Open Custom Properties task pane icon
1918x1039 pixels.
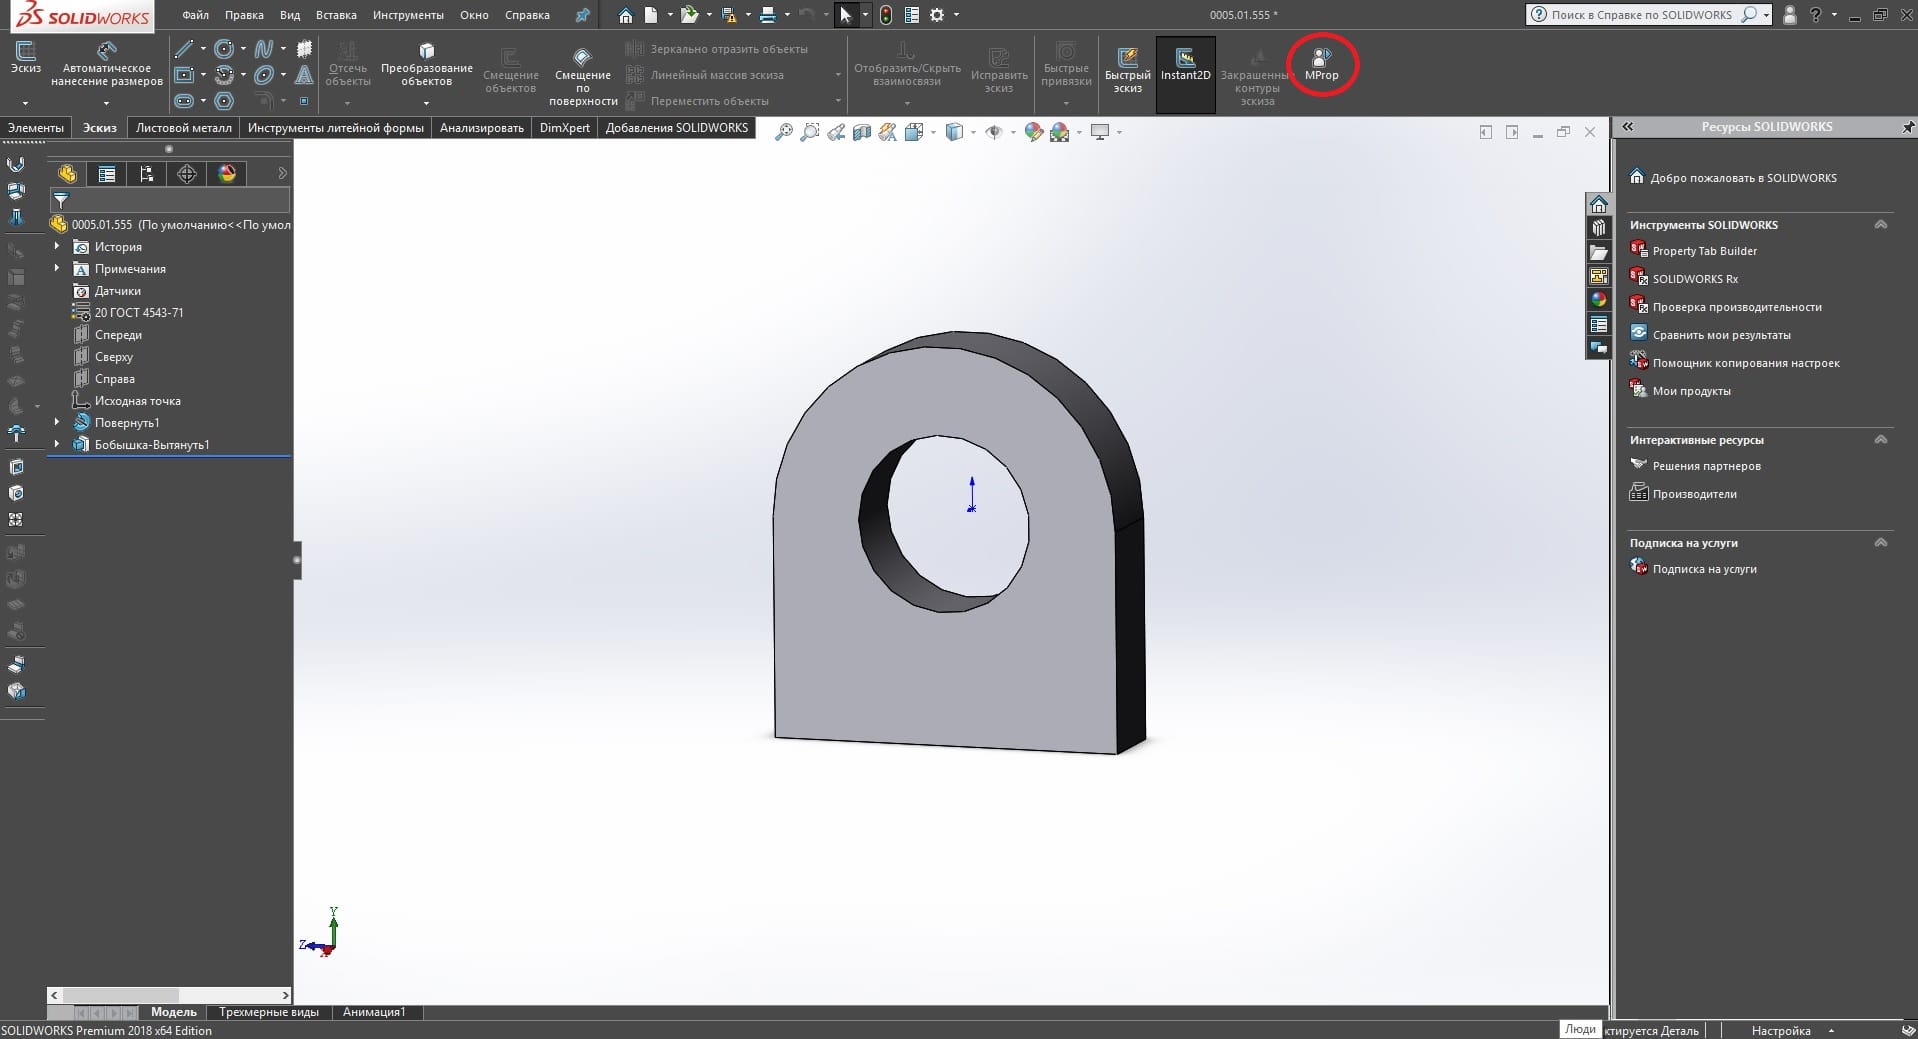[x=1599, y=324]
